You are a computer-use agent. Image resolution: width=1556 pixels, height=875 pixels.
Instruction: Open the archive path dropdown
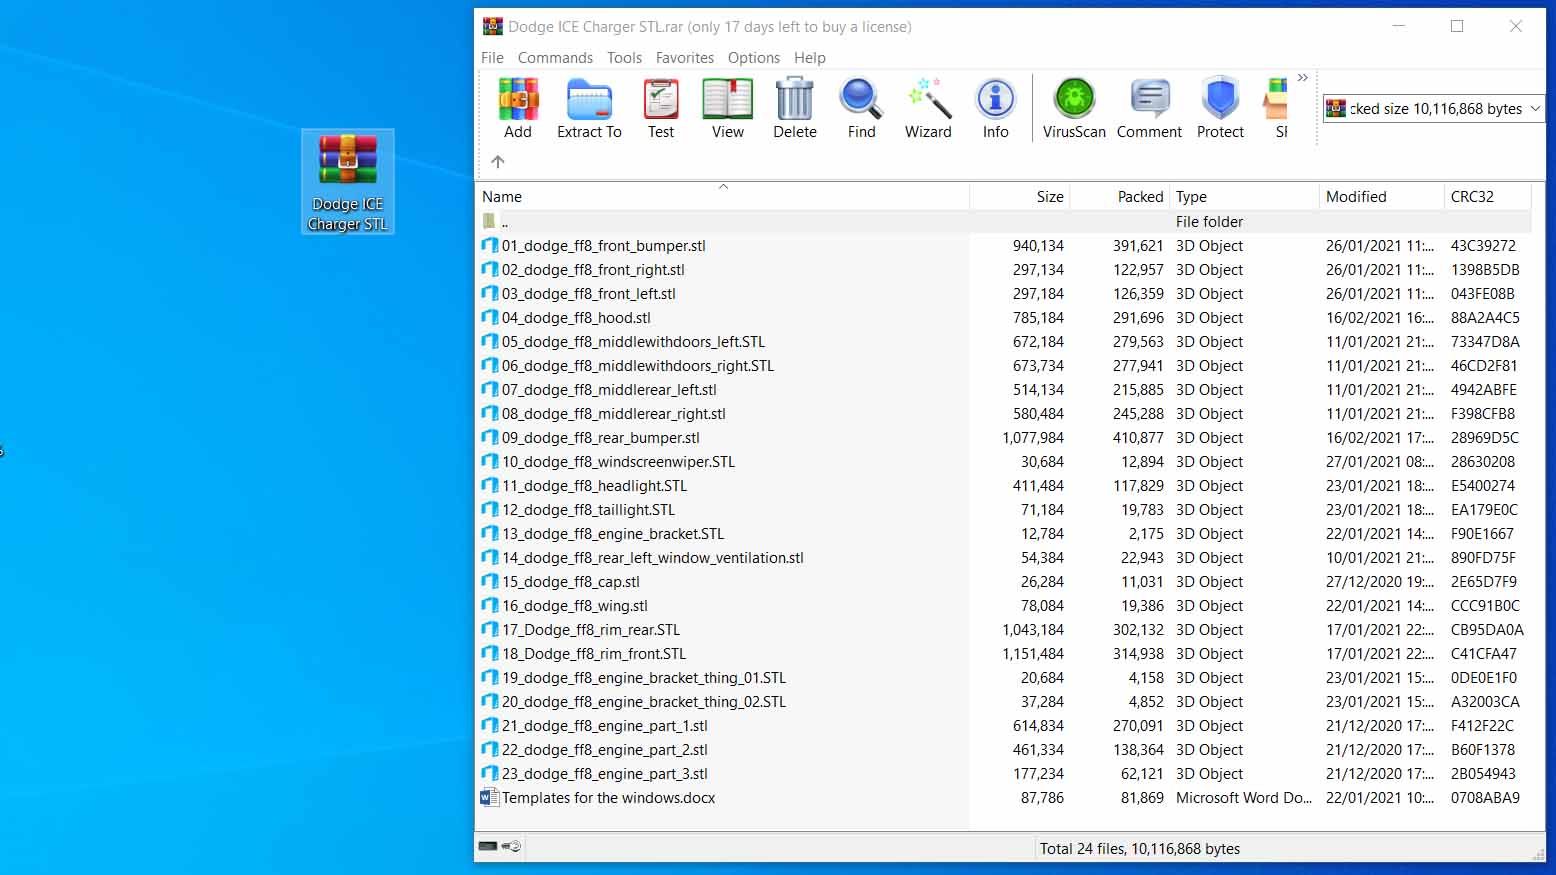[1536, 109]
